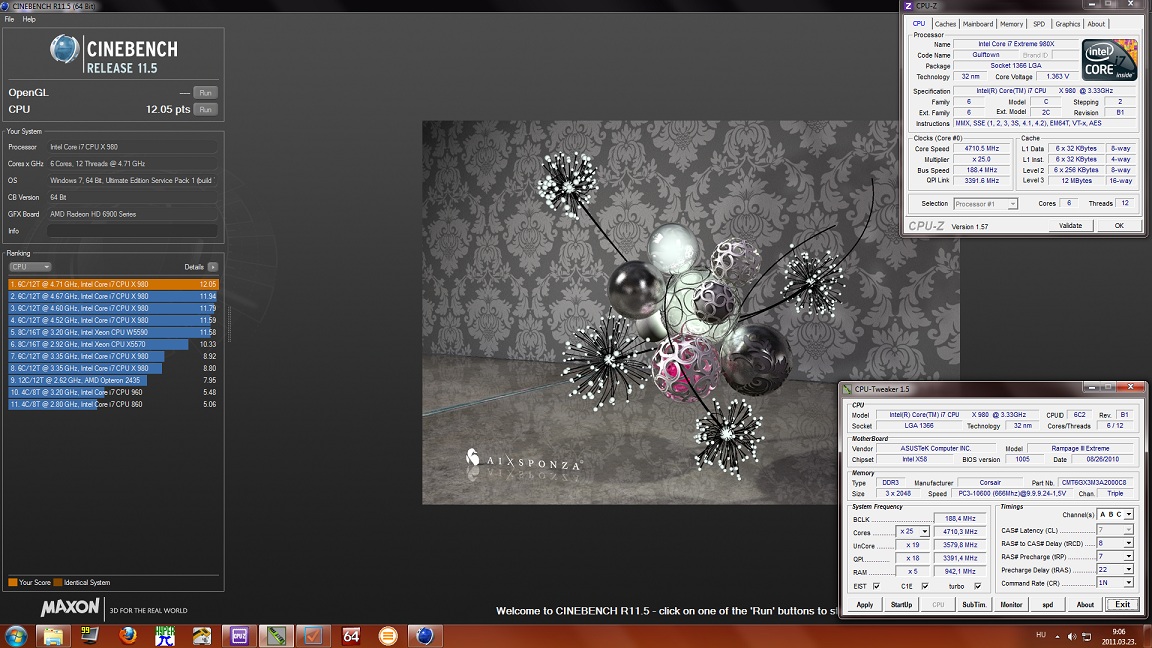
Task: Open Windows Explorer from the taskbar
Action: pos(53,636)
